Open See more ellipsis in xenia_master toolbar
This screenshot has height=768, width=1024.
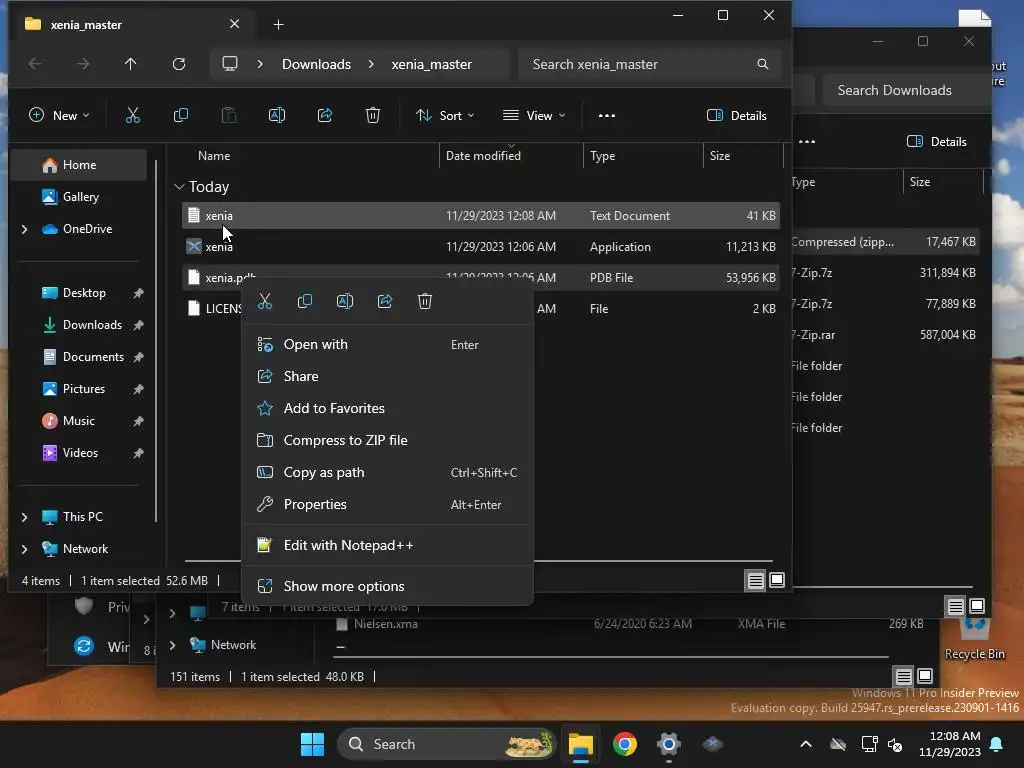point(607,116)
